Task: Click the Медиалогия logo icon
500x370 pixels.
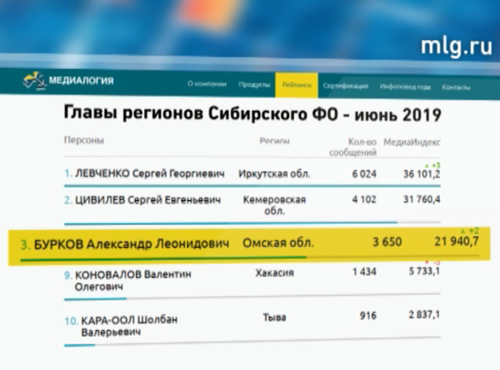Action: click(x=34, y=81)
